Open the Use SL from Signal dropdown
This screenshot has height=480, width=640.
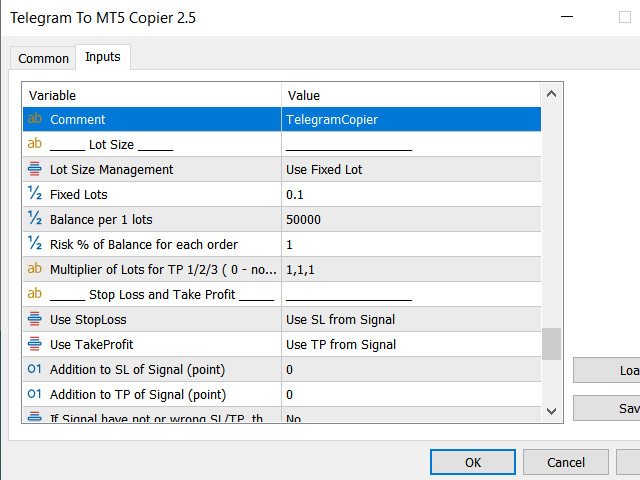coord(410,320)
